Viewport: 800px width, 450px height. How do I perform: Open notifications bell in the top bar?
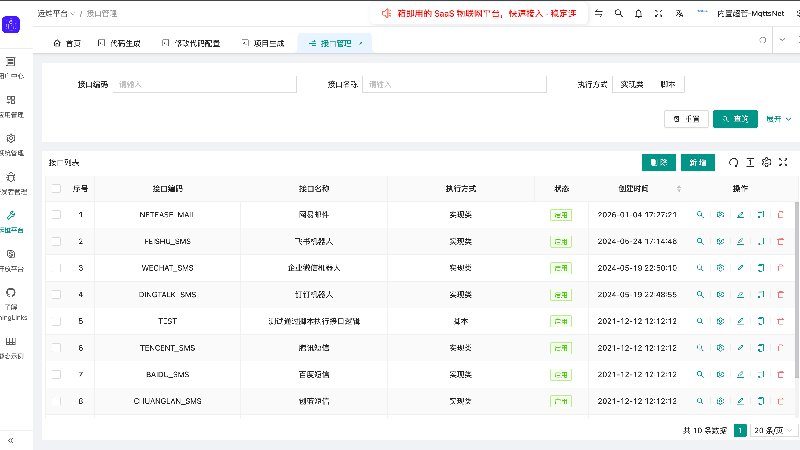click(x=638, y=13)
